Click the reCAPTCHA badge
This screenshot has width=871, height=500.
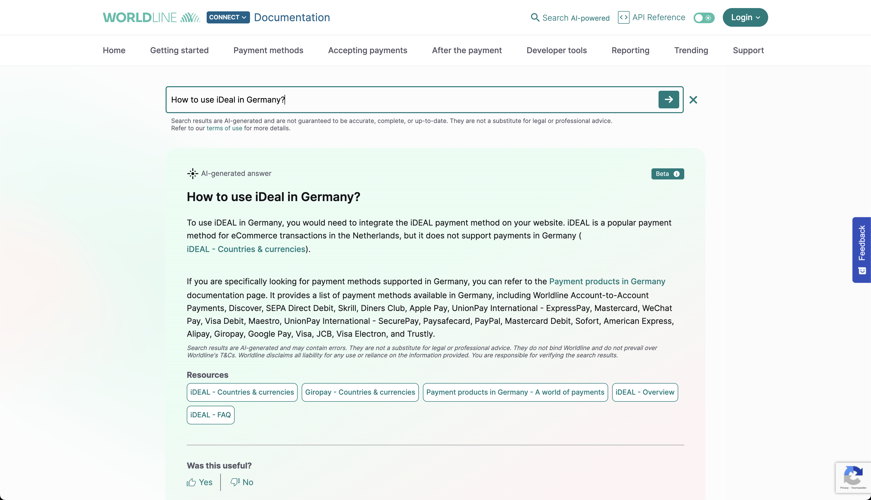click(853, 477)
